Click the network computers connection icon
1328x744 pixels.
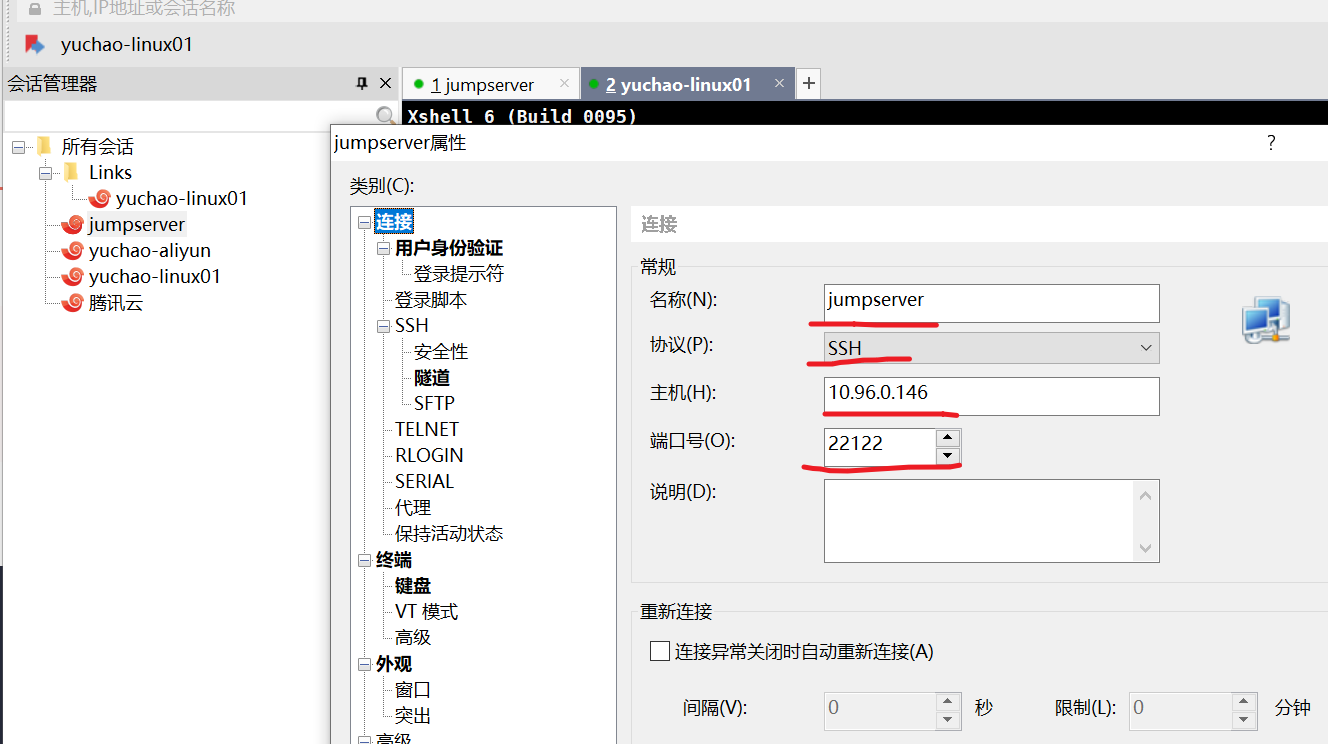[x=1265, y=320]
